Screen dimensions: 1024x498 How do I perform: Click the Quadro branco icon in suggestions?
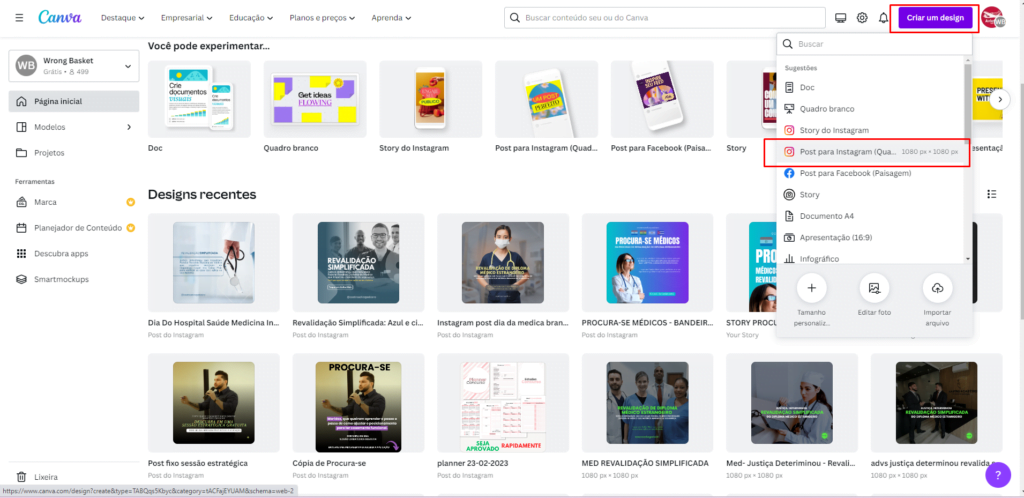point(789,109)
